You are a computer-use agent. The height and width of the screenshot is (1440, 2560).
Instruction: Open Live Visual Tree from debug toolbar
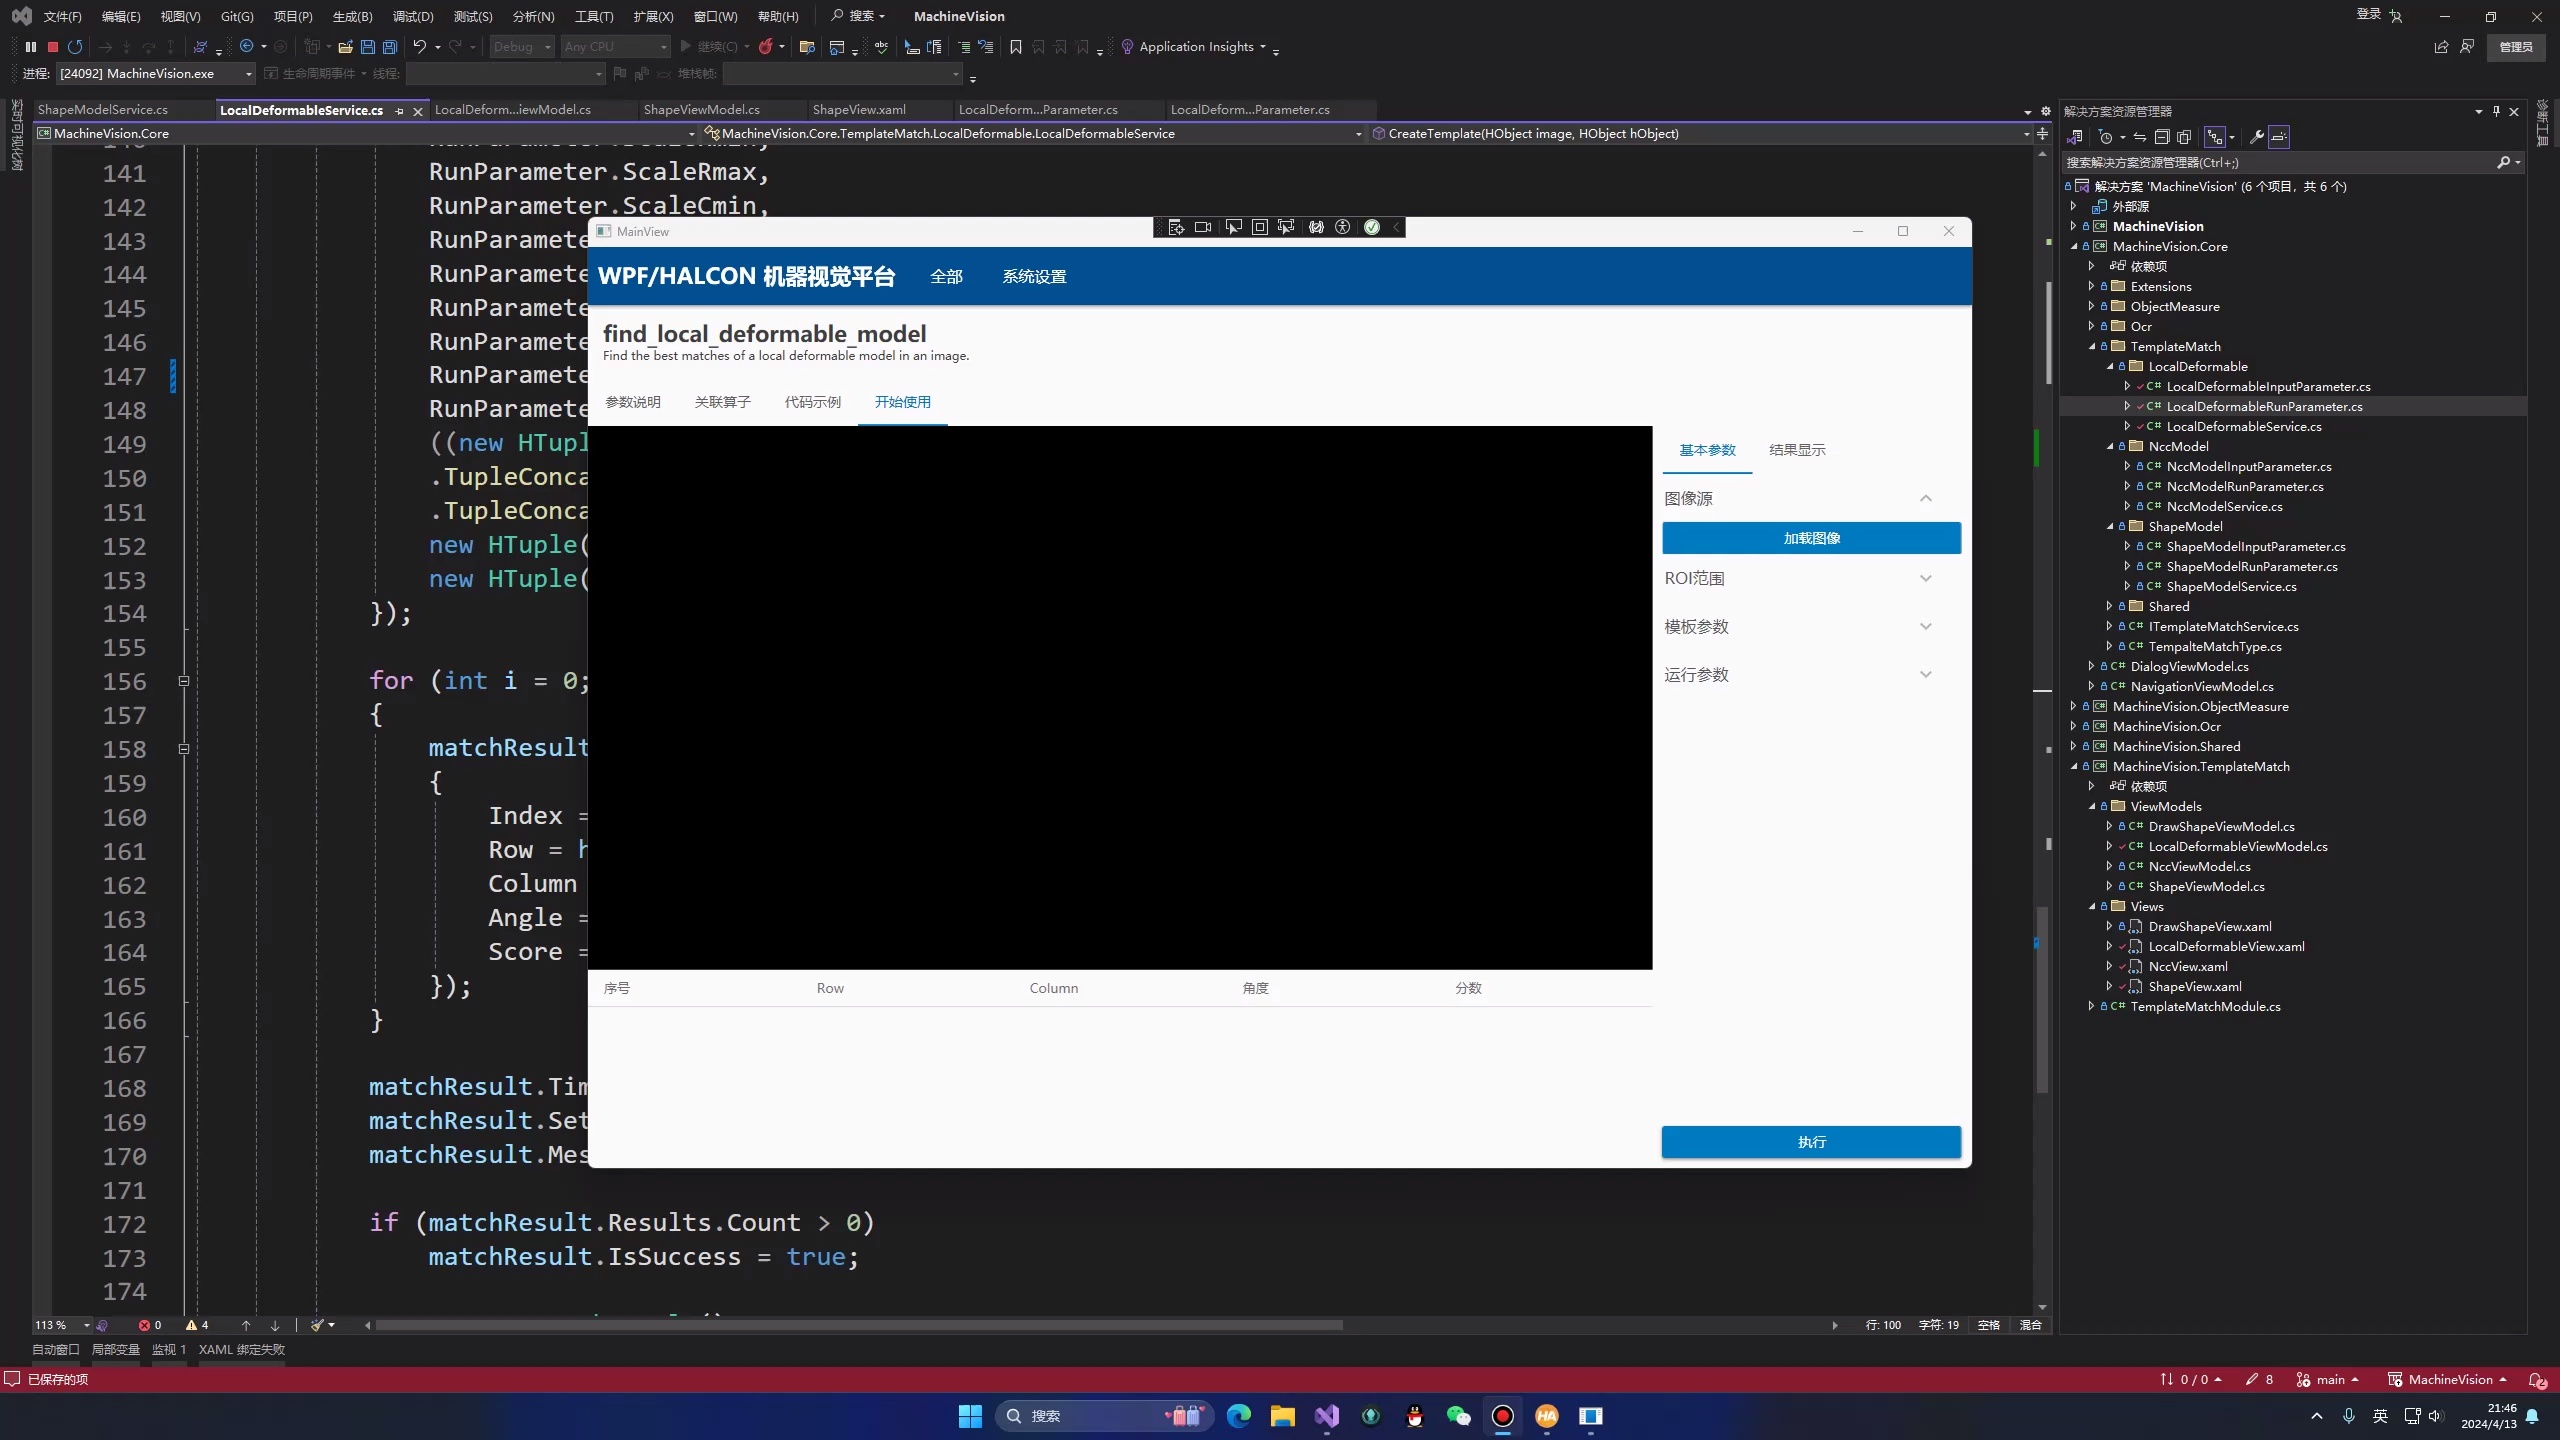tap(1176, 228)
